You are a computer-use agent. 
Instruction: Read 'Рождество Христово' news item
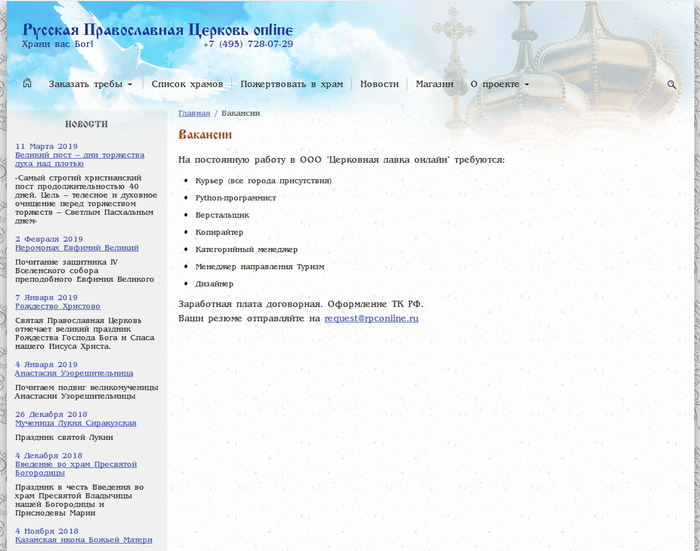pyautogui.click(x=57, y=306)
